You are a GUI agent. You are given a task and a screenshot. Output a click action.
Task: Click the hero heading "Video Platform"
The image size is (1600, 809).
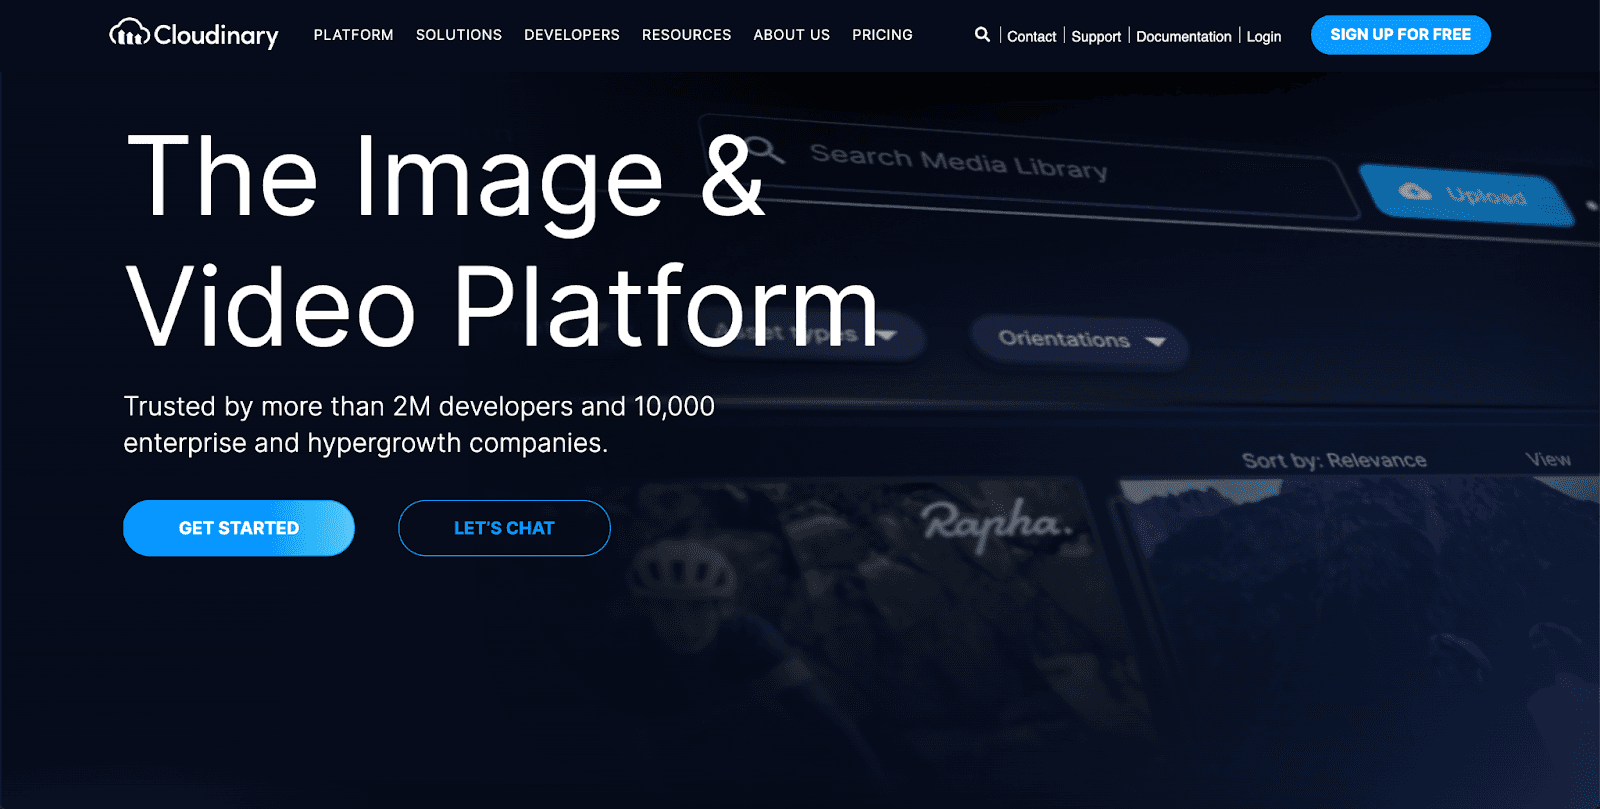pos(502,306)
